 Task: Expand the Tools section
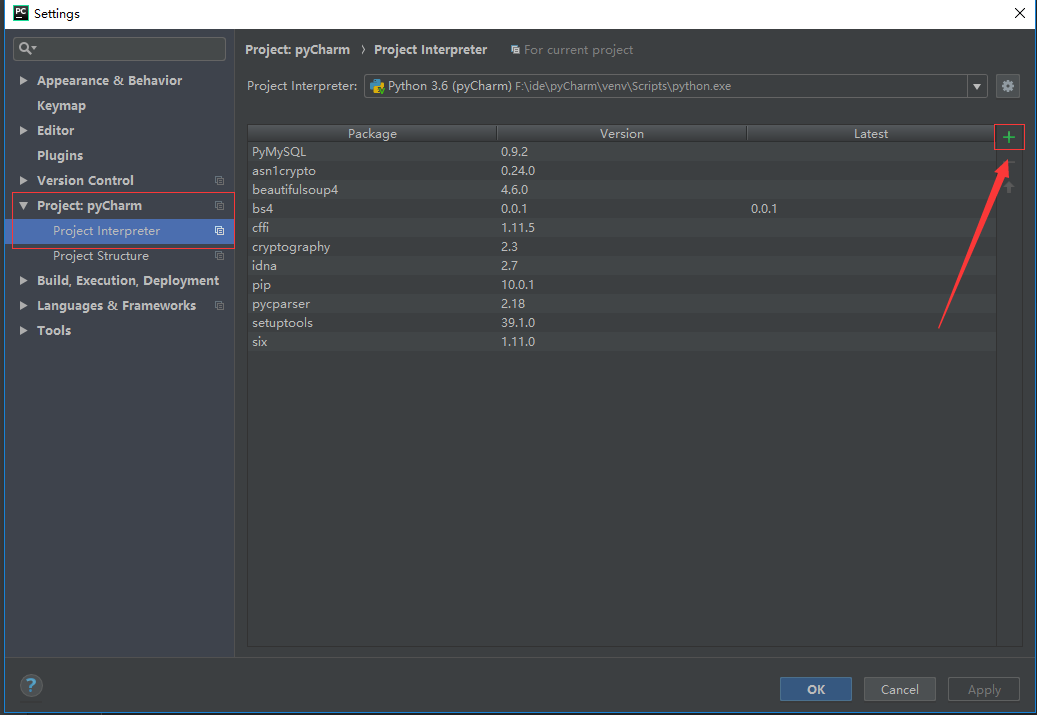coord(23,331)
